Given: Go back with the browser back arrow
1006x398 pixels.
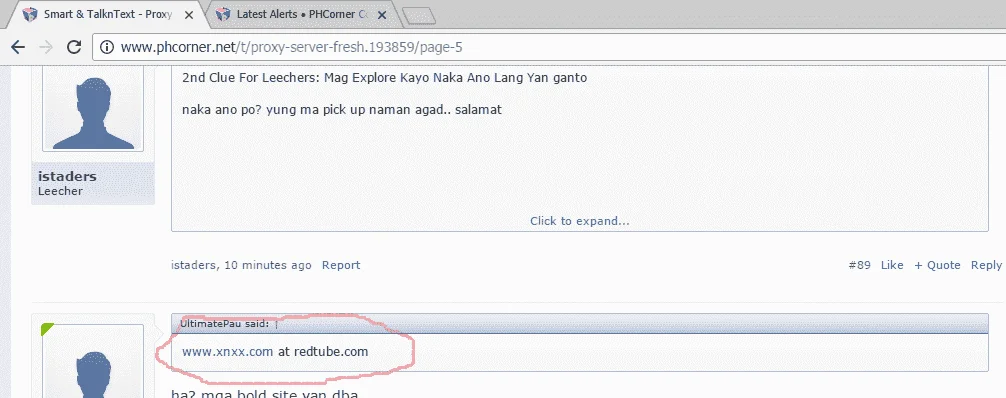Looking at the screenshot, I should tap(18, 47).
